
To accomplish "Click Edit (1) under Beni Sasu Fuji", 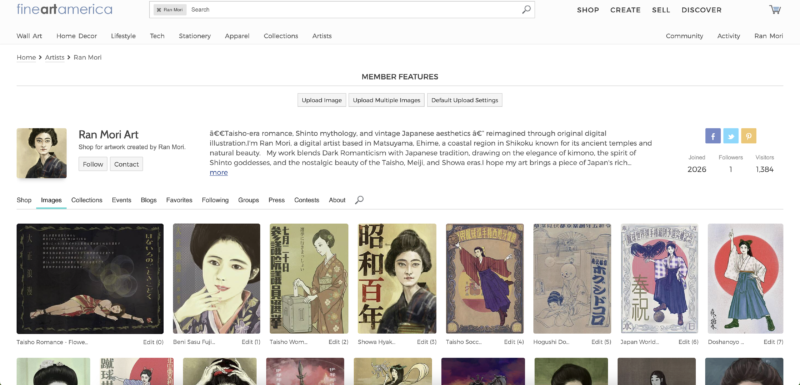I will click(x=251, y=342).
